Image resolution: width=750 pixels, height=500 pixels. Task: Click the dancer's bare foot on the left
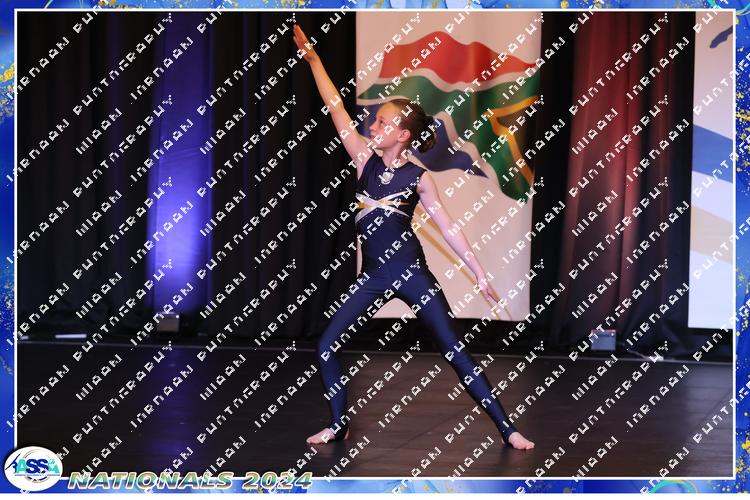coord(323,436)
